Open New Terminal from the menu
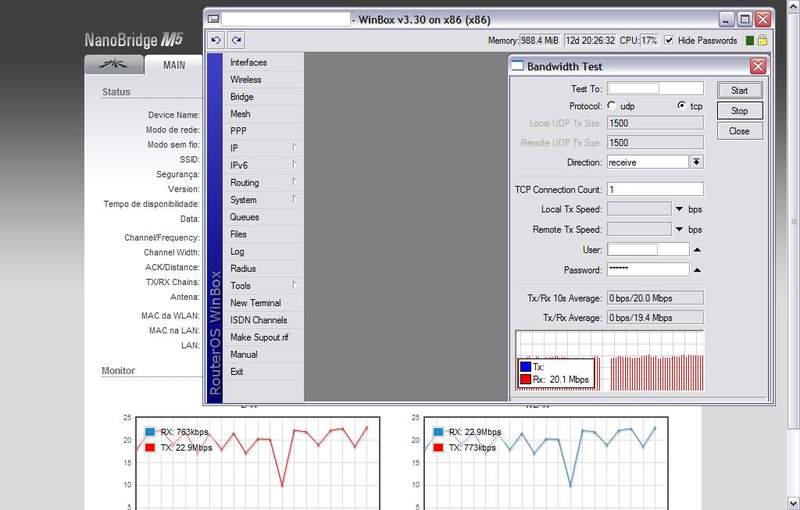 pos(263,303)
